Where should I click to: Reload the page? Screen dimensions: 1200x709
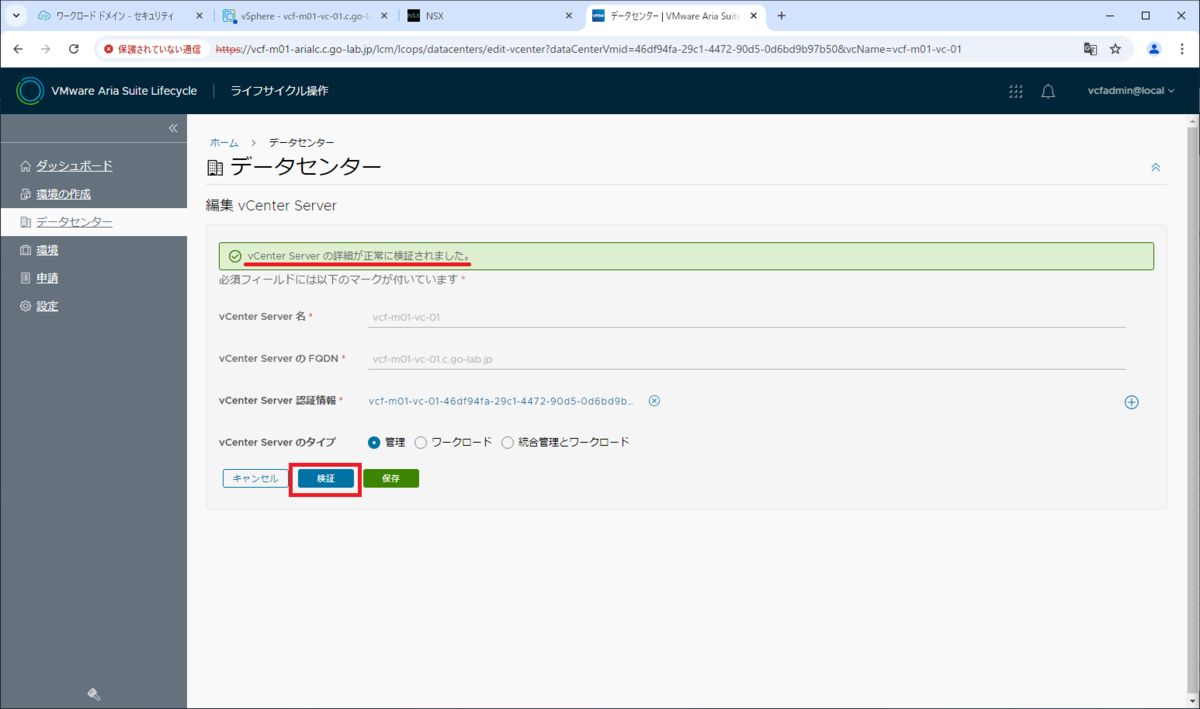[74, 48]
